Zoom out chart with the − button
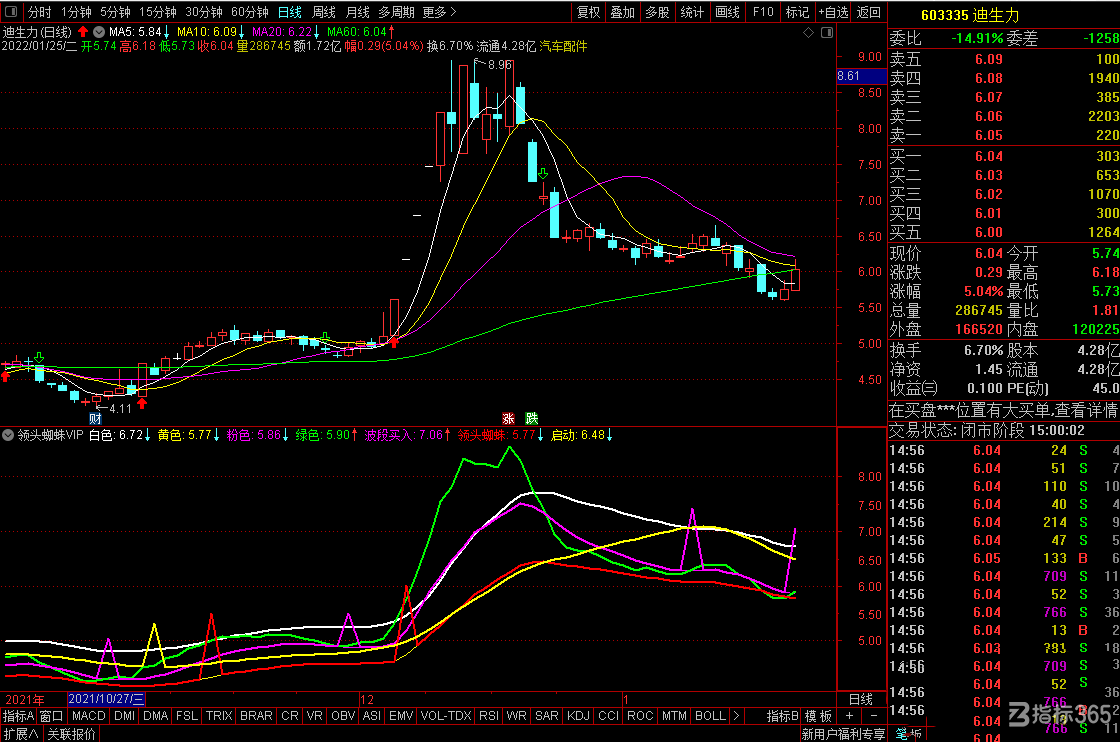The height and width of the screenshot is (742, 1120). point(874,716)
